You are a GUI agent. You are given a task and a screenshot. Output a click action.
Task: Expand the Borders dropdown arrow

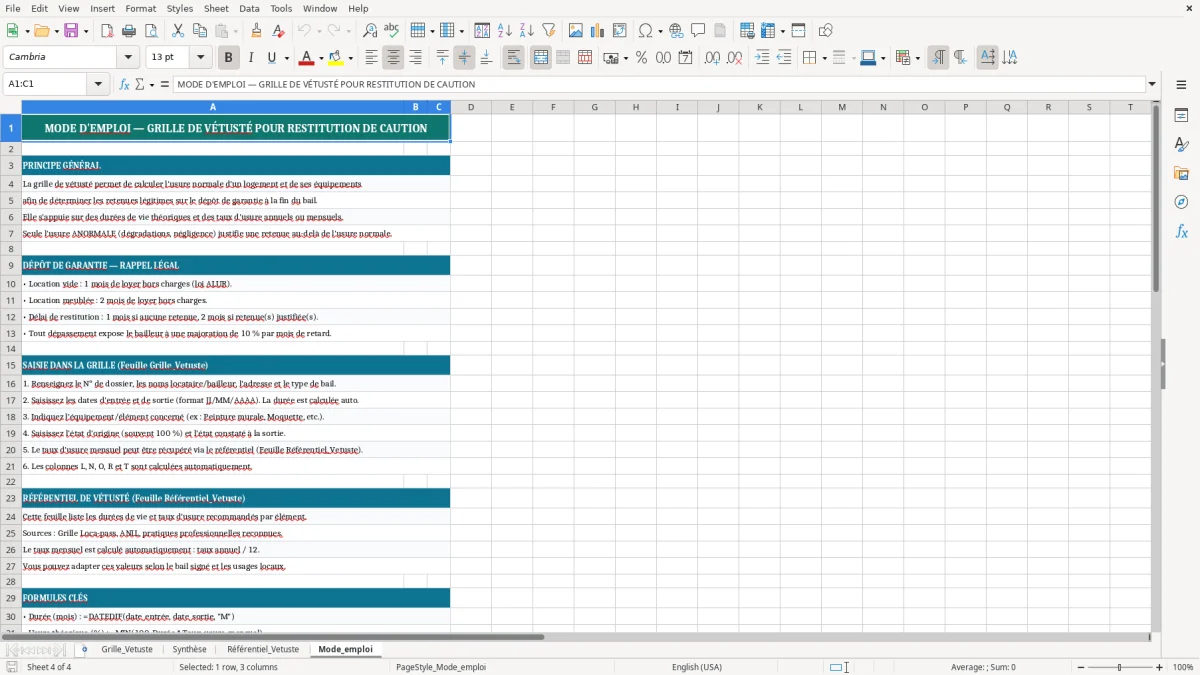pos(824,58)
